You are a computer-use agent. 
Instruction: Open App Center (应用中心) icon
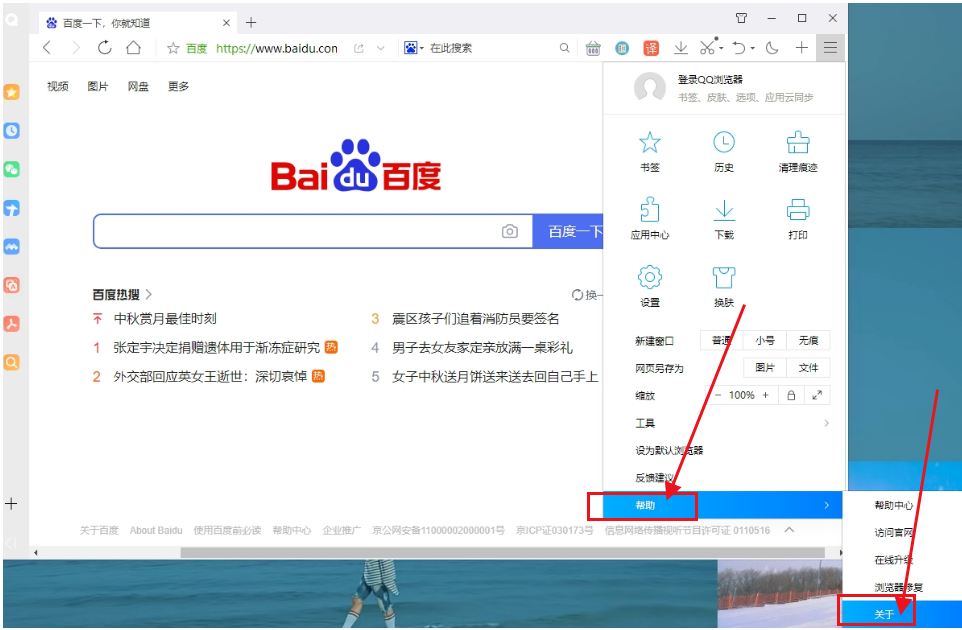click(650, 218)
